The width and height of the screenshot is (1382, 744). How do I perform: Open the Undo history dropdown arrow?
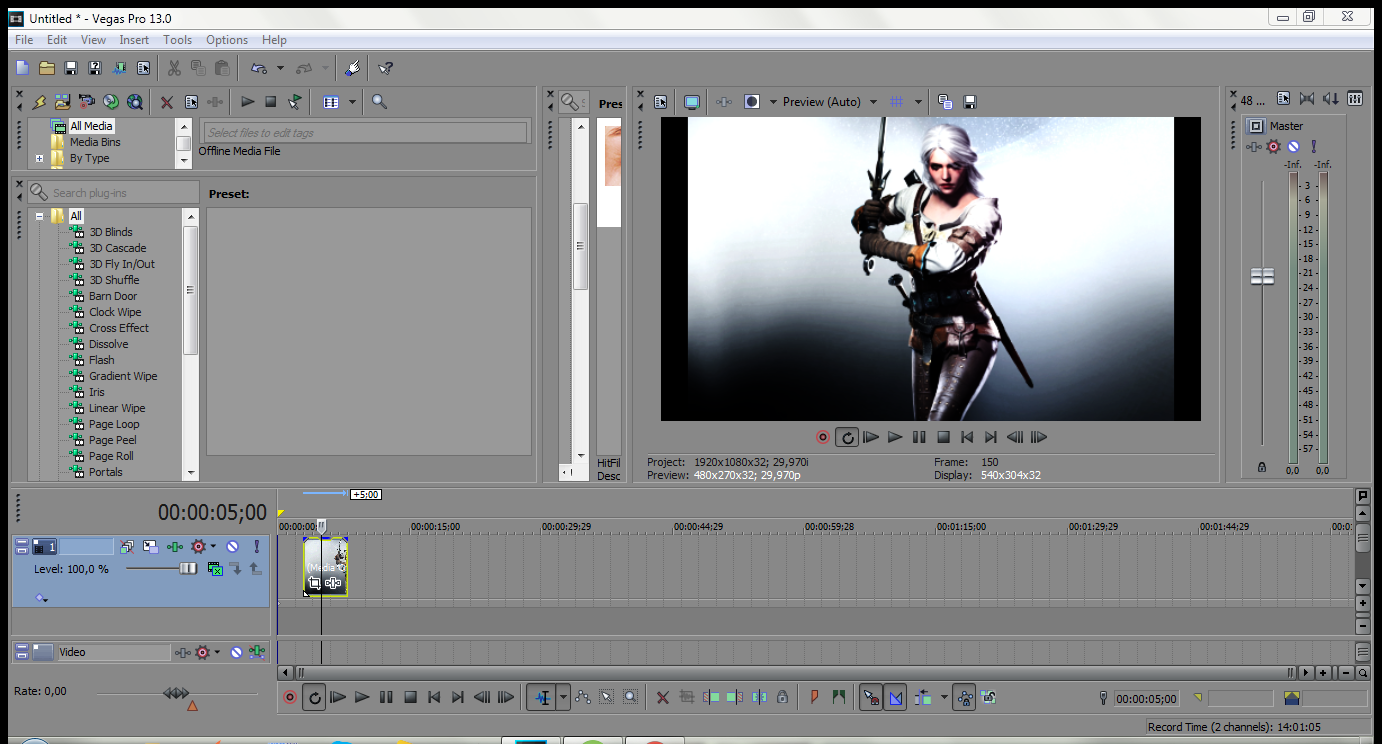[280, 68]
